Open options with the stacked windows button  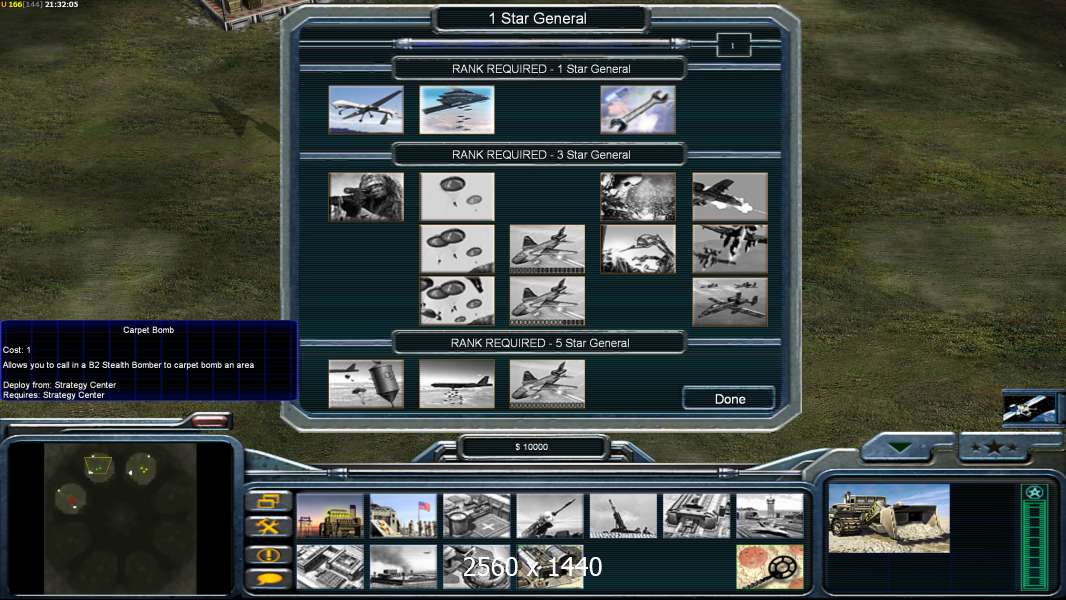(269, 501)
